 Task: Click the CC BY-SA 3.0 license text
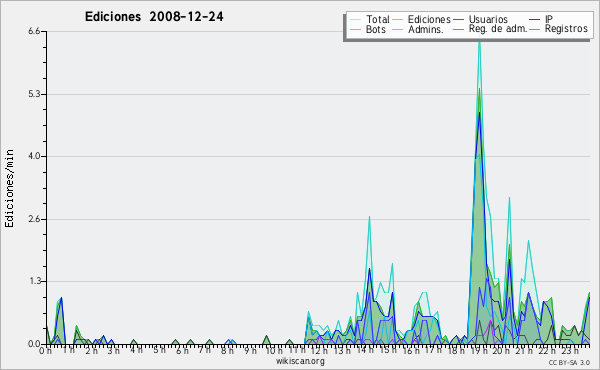(569, 363)
